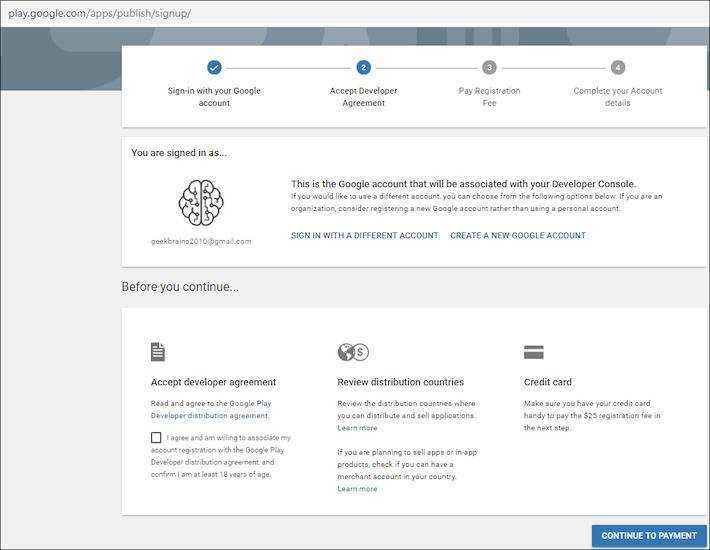Image resolution: width=710 pixels, height=550 pixels.
Task: Click the globe and dollar distribution icon
Action: pos(353,352)
